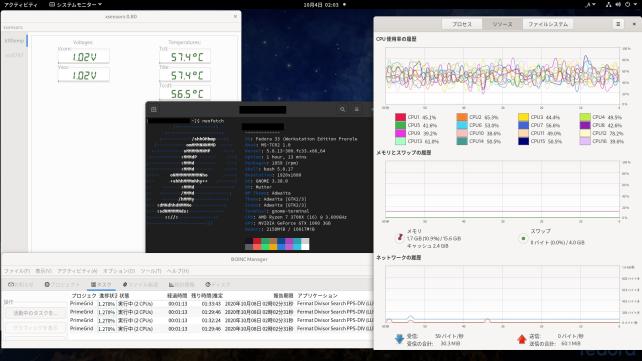The width and height of the screenshot is (642, 361).
Task: Sort tasks by 残り時間(推定) column header
Action: [207, 296]
